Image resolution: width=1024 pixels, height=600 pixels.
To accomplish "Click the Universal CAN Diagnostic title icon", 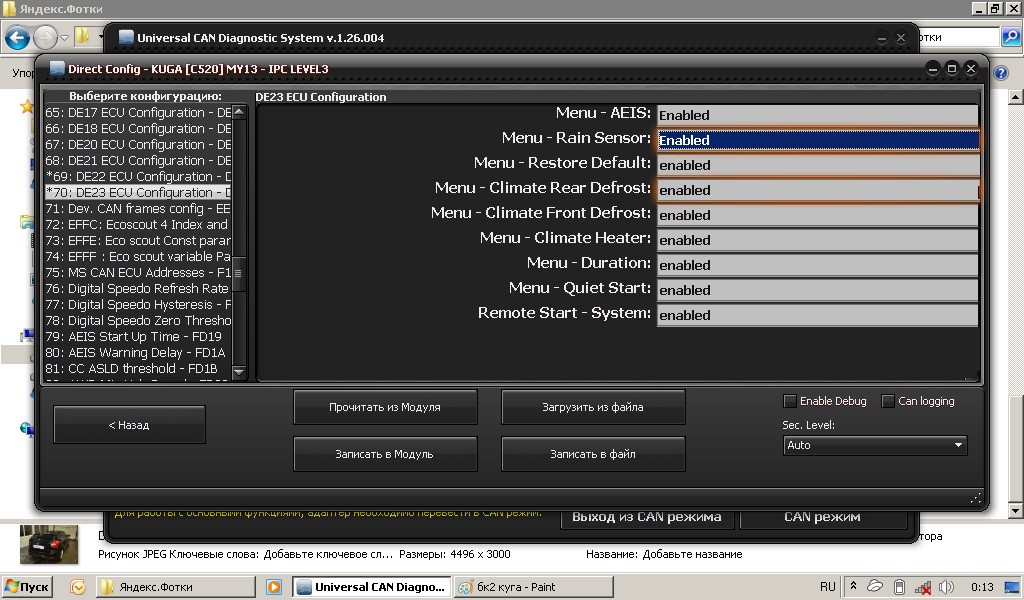I will 126,37.
